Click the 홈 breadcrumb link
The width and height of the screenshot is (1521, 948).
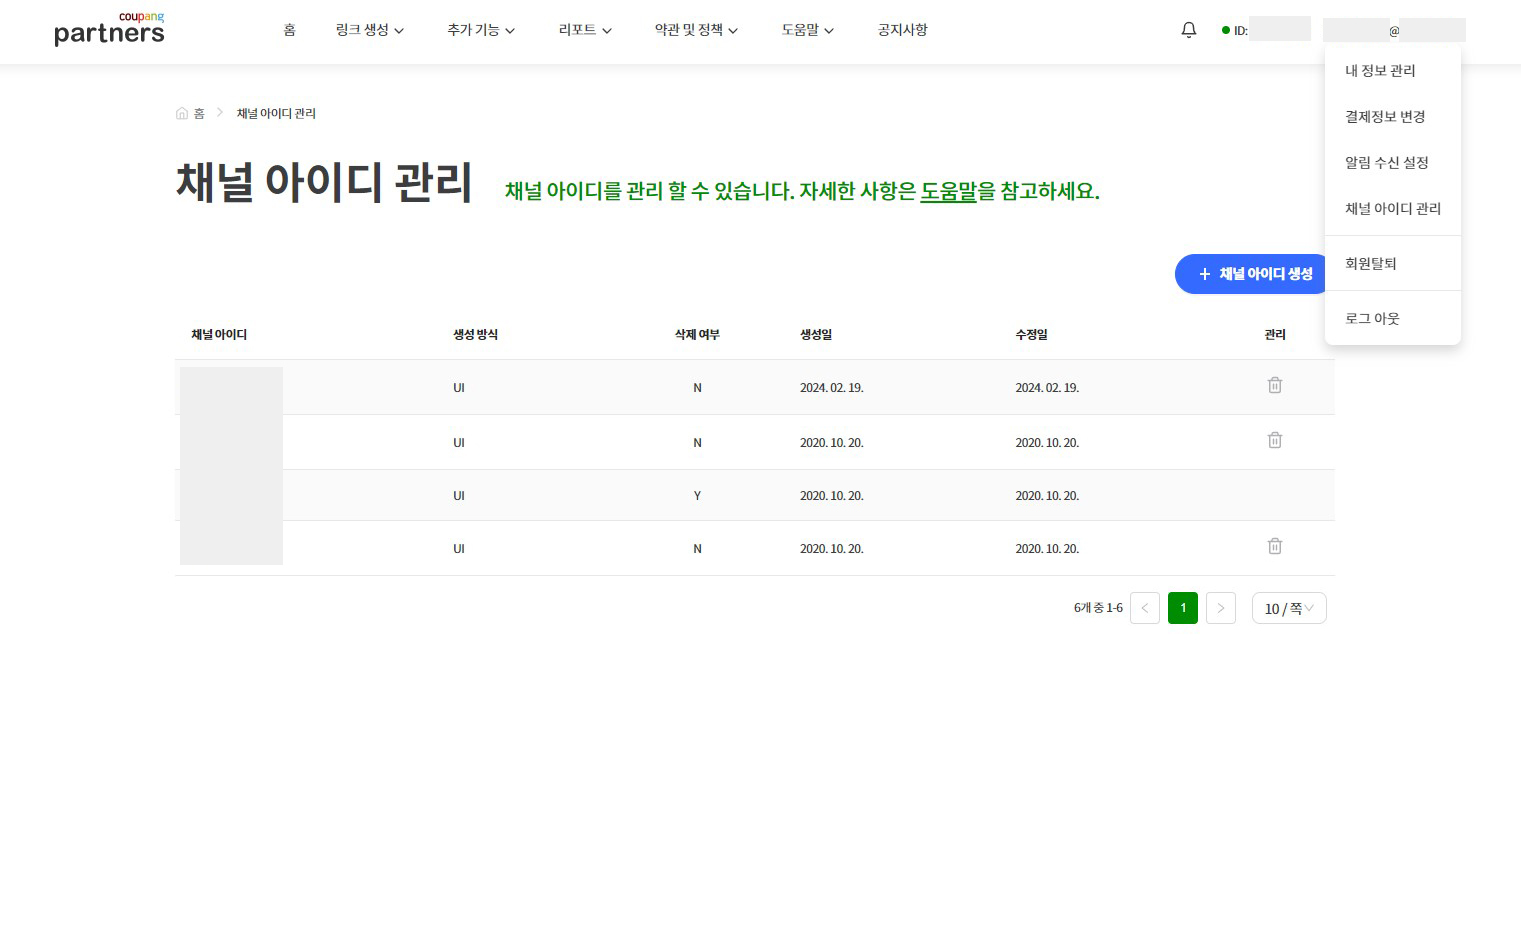[199, 114]
